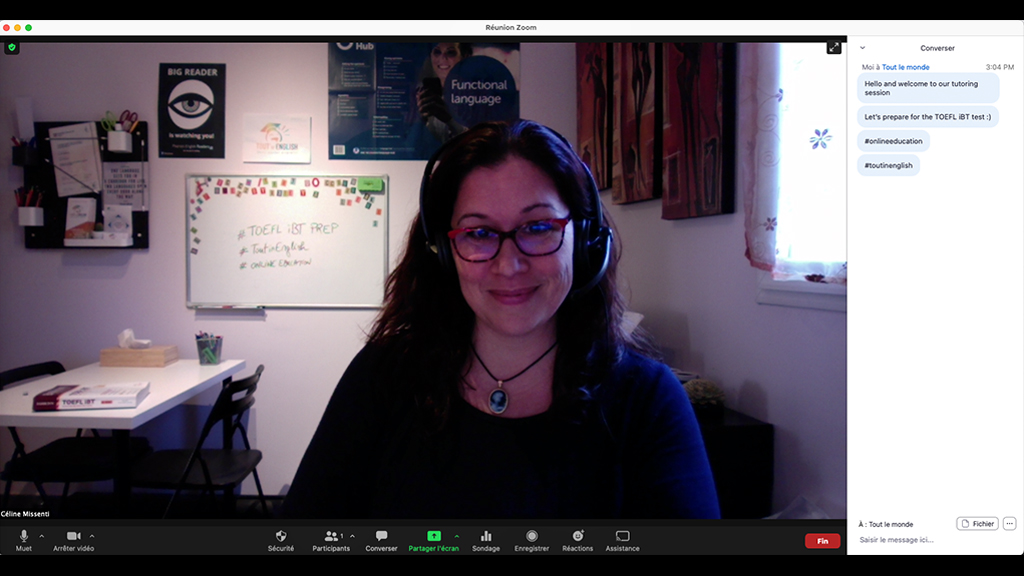The height and width of the screenshot is (576, 1024).
Task: Open the Assistance remote support icon
Action: coord(622,540)
